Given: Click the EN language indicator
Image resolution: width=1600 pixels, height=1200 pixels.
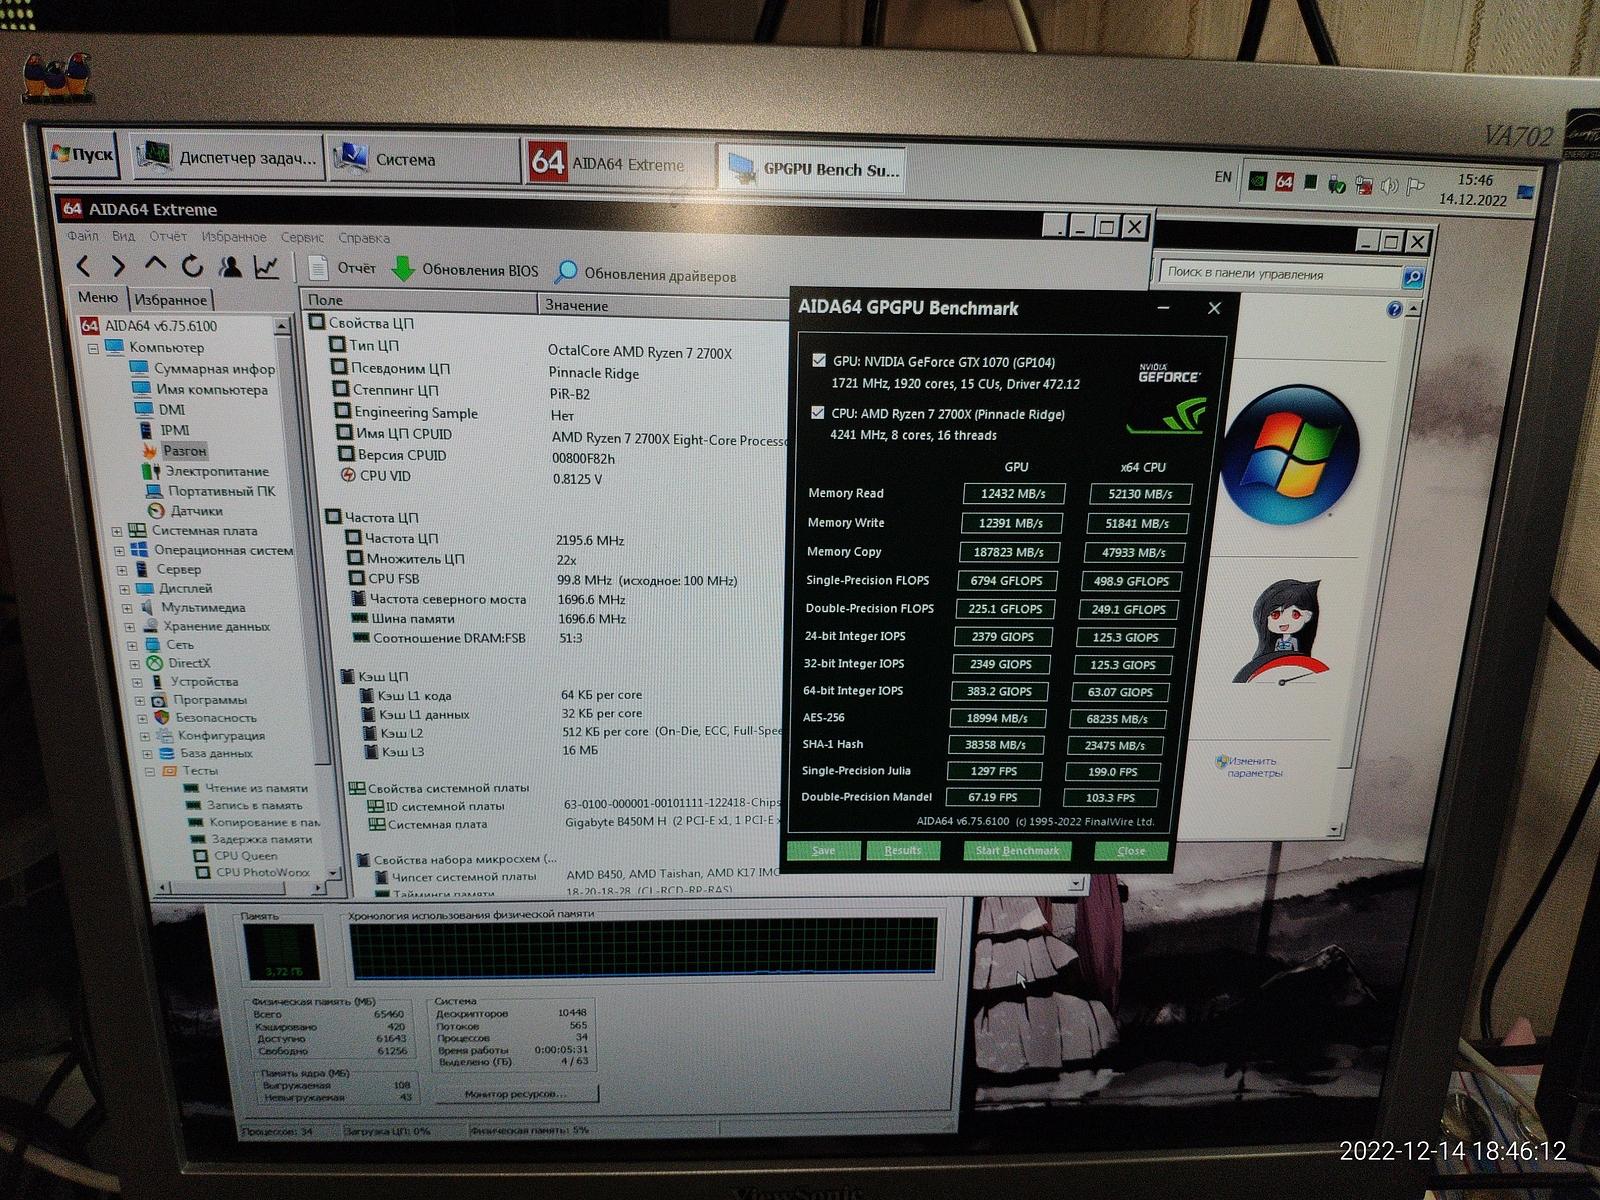Looking at the screenshot, I should coord(1223,177).
